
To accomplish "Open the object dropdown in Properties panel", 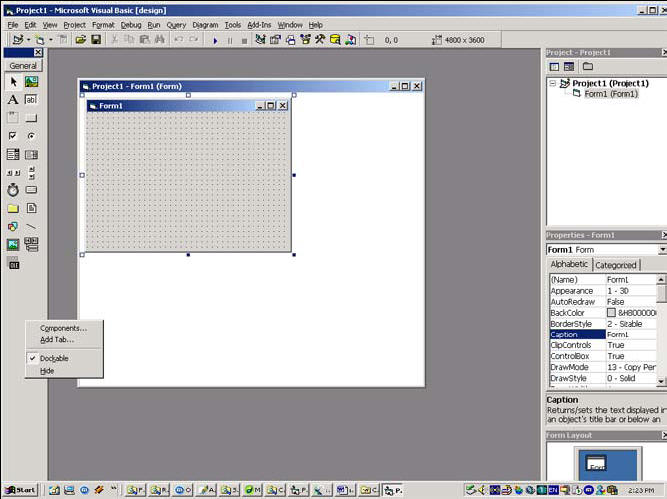I will pos(661,249).
